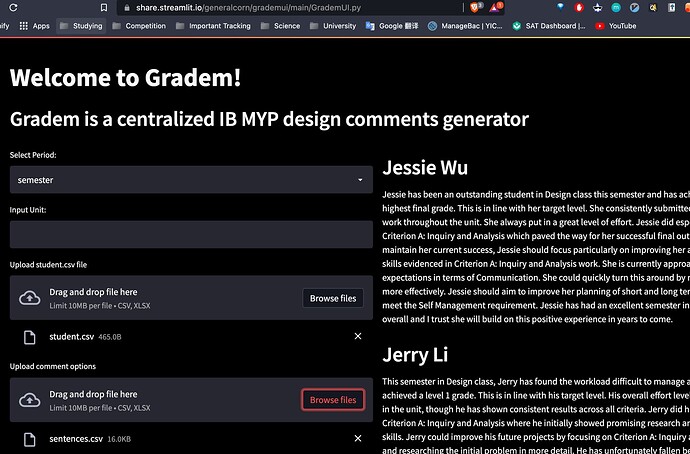The width and height of the screenshot is (690, 454).
Task: Click the bookmark icon beside the address bar
Action: point(104,7)
